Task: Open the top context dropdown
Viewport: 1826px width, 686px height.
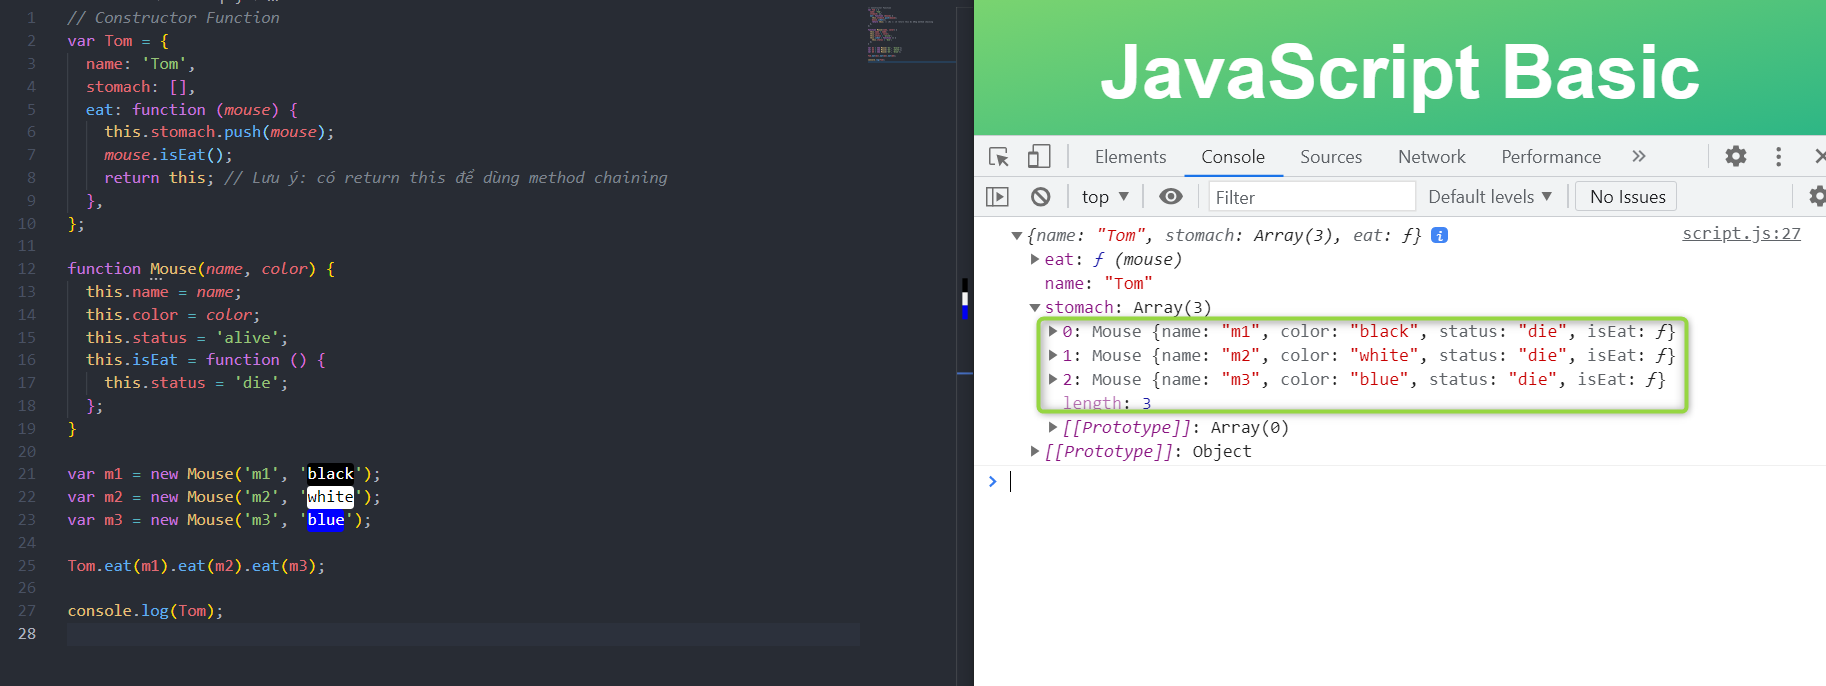Action: [1105, 197]
